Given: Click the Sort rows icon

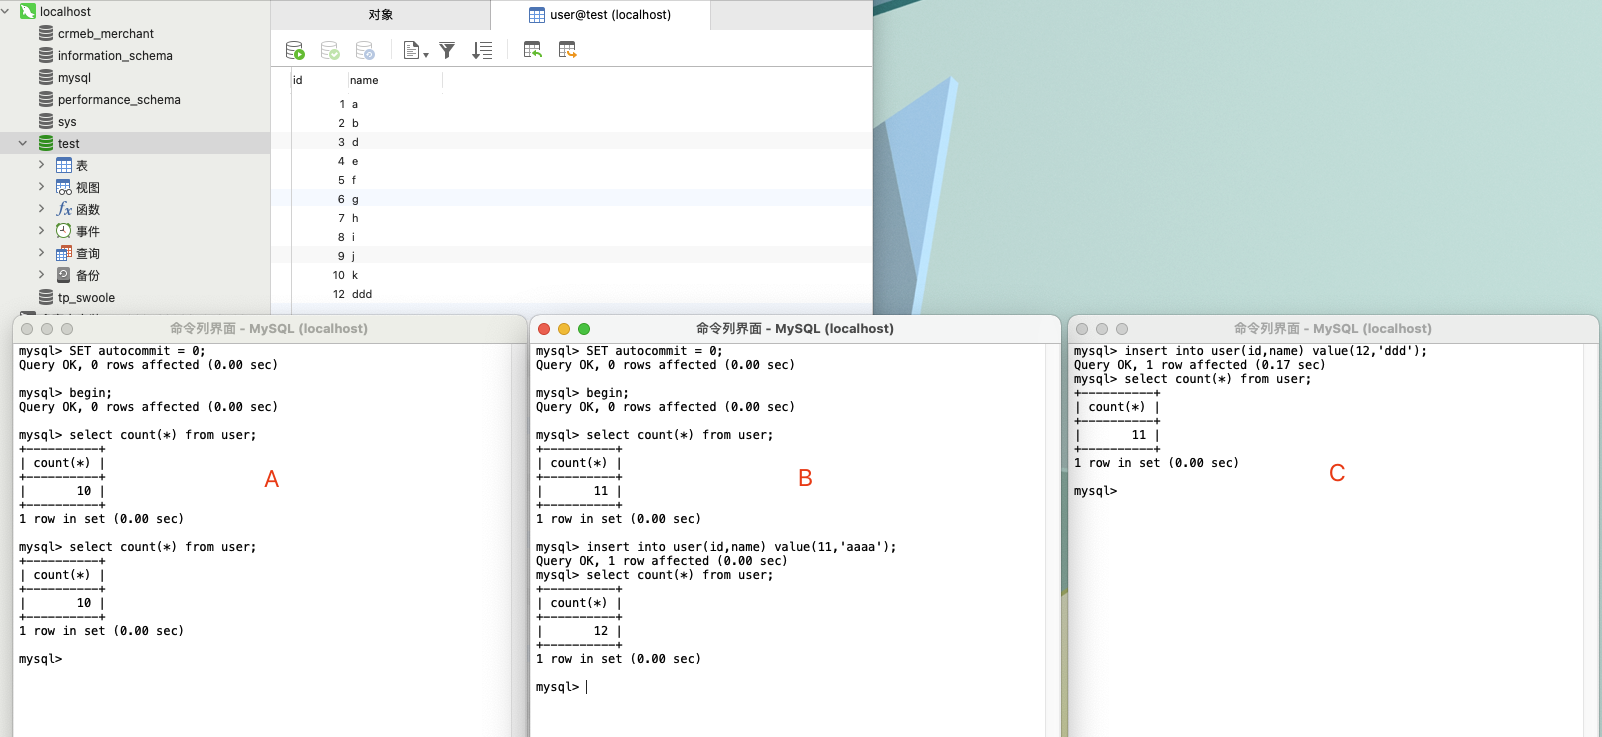Looking at the screenshot, I should tap(482, 50).
